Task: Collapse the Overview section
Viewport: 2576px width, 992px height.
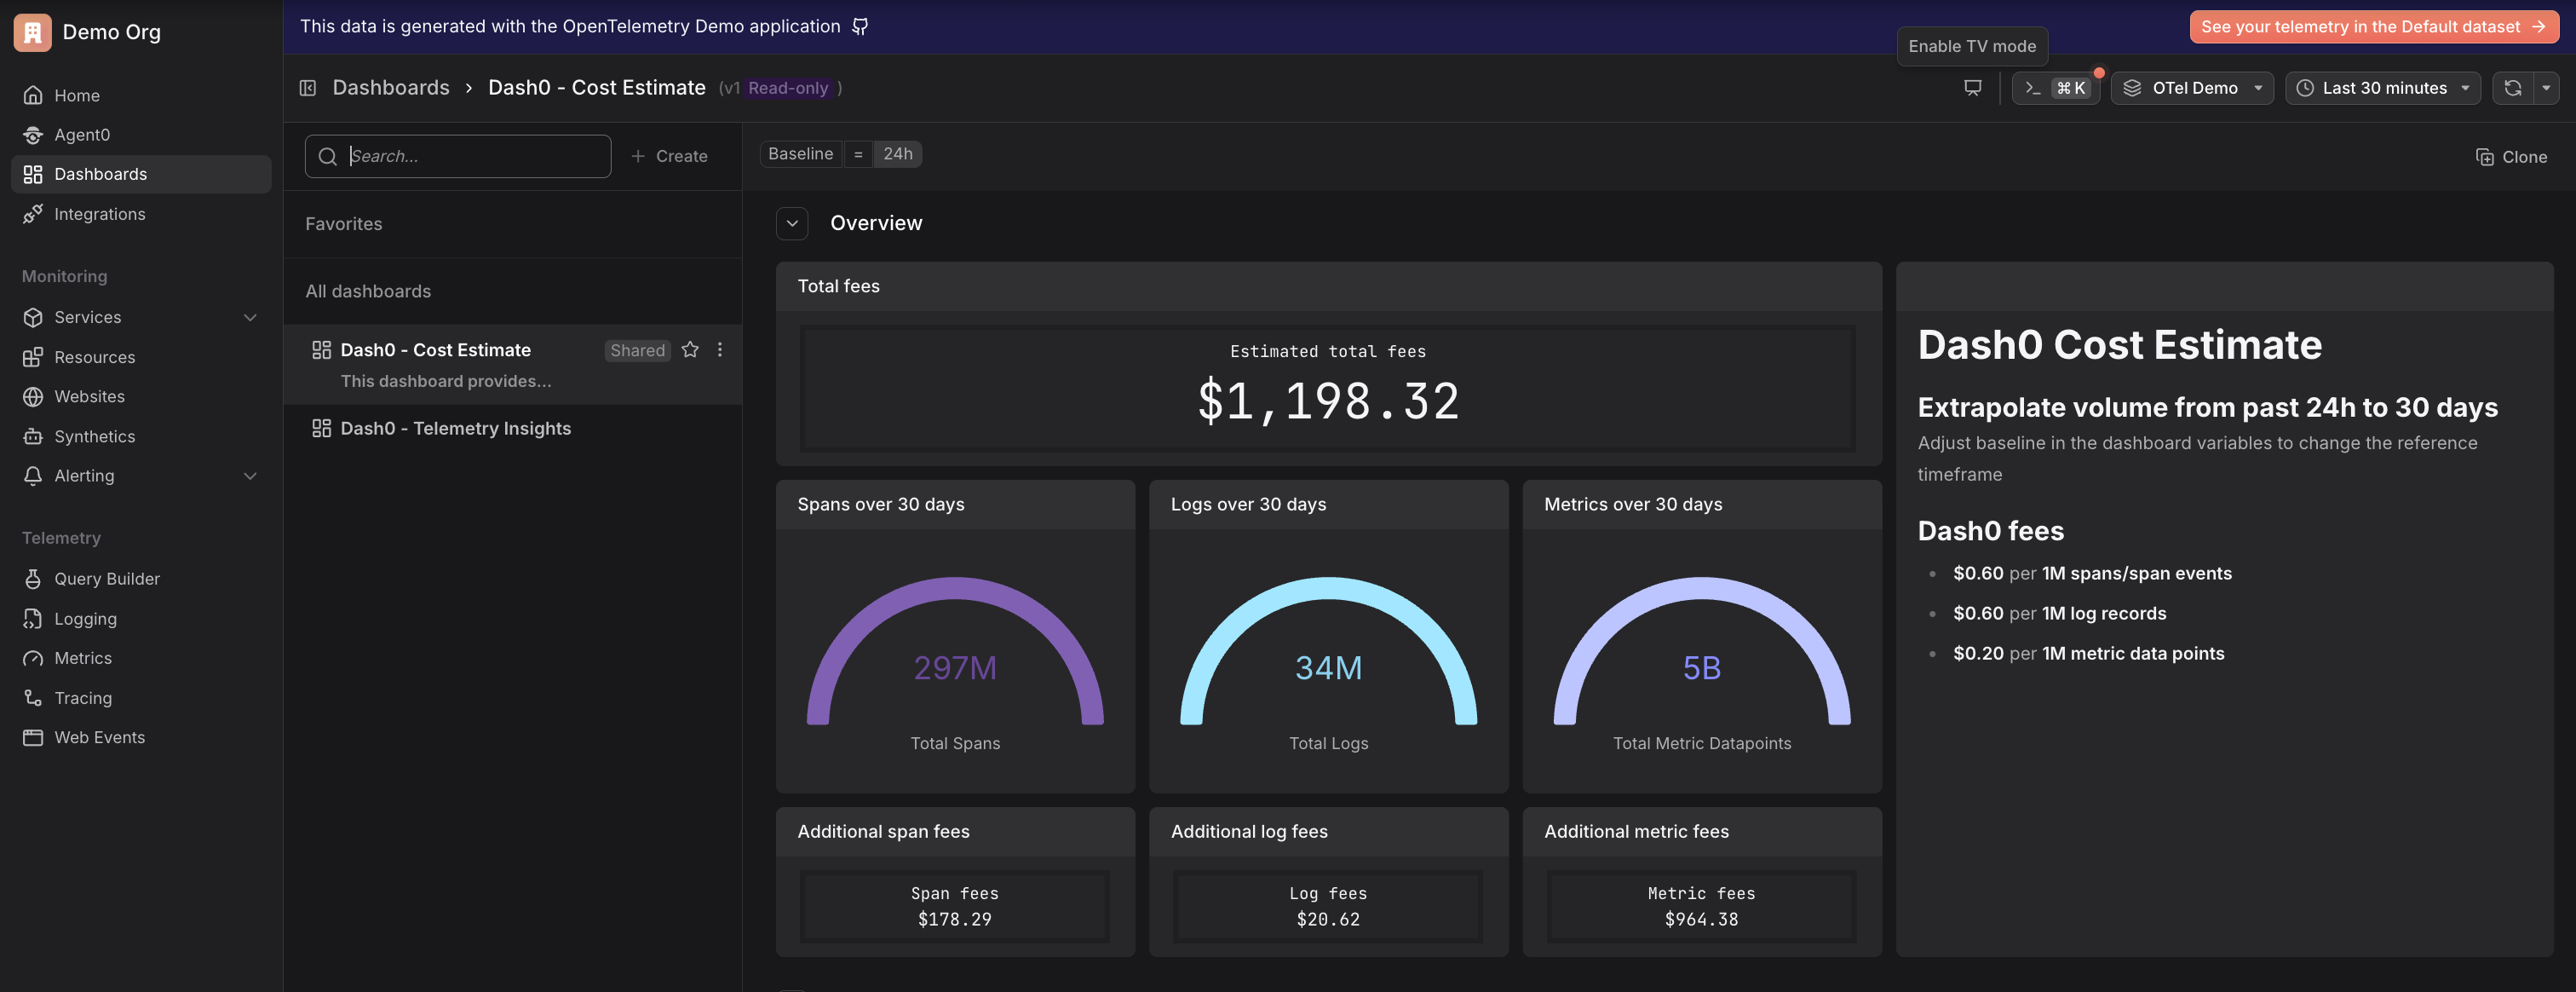Action: pyautogui.click(x=792, y=223)
